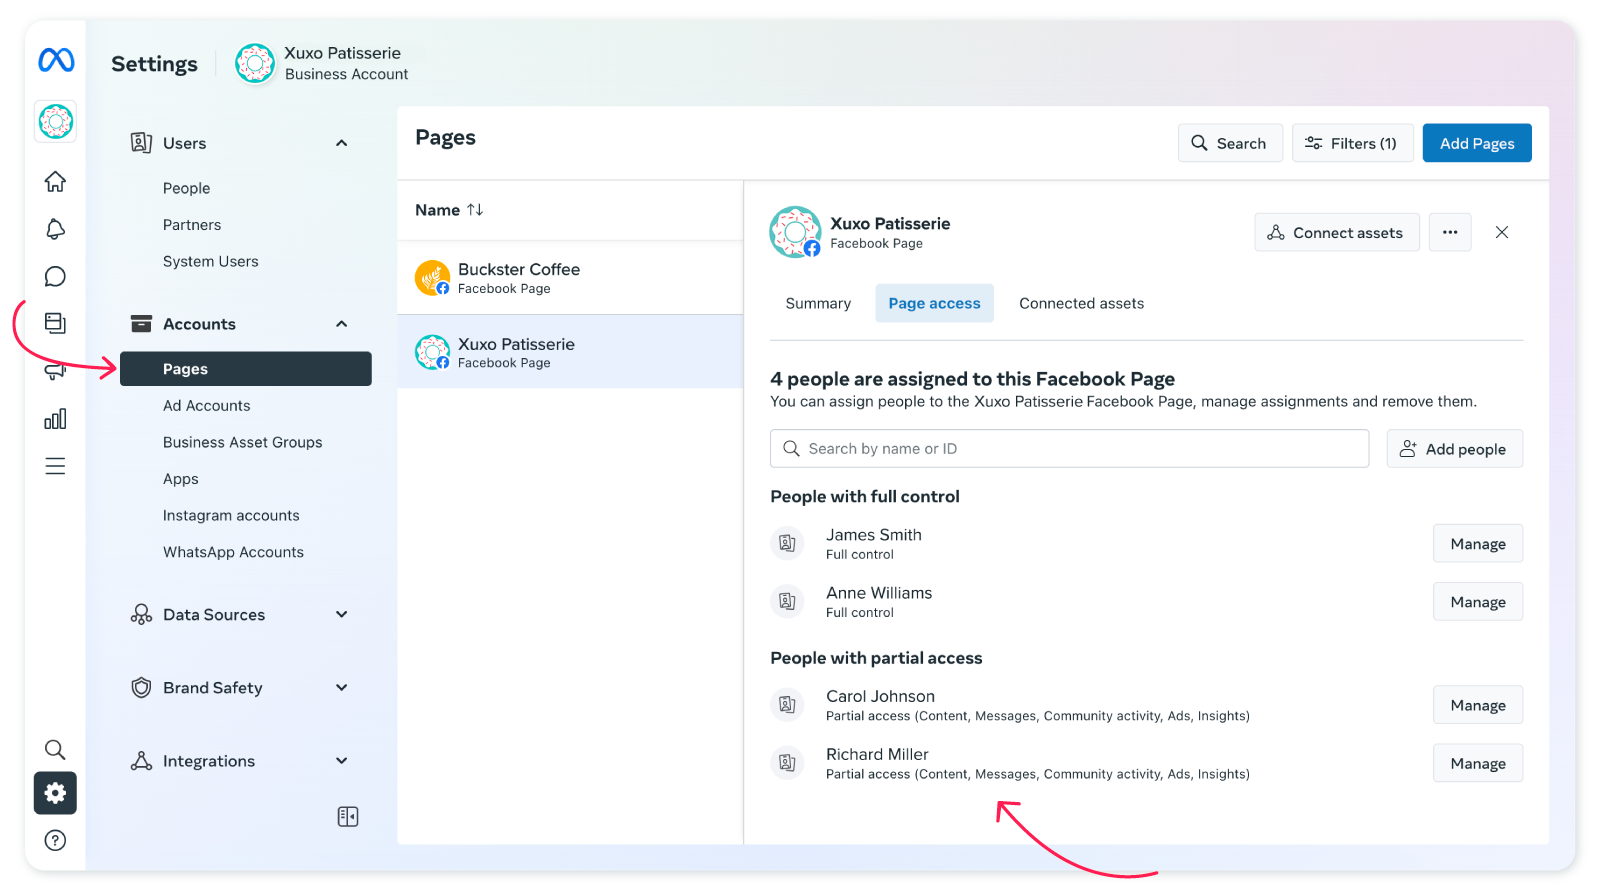The image size is (1600, 890).
Task: Open System Users in the sidebar
Action: (211, 261)
